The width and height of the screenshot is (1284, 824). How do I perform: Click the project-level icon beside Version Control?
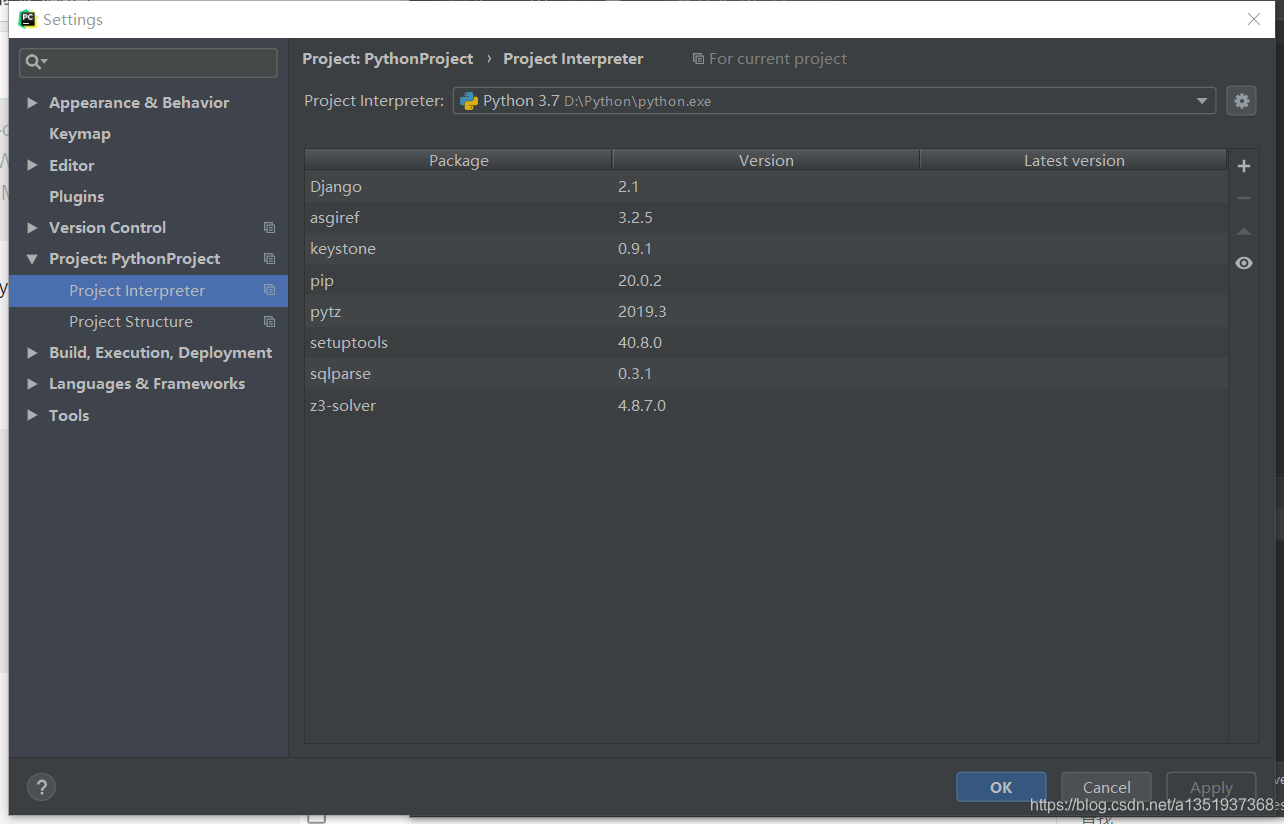tap(269, 227)
